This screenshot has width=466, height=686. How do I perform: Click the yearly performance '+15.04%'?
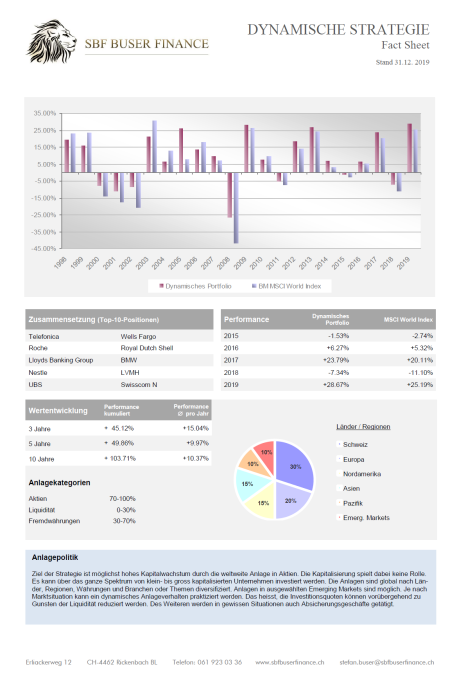pos(196,428)
